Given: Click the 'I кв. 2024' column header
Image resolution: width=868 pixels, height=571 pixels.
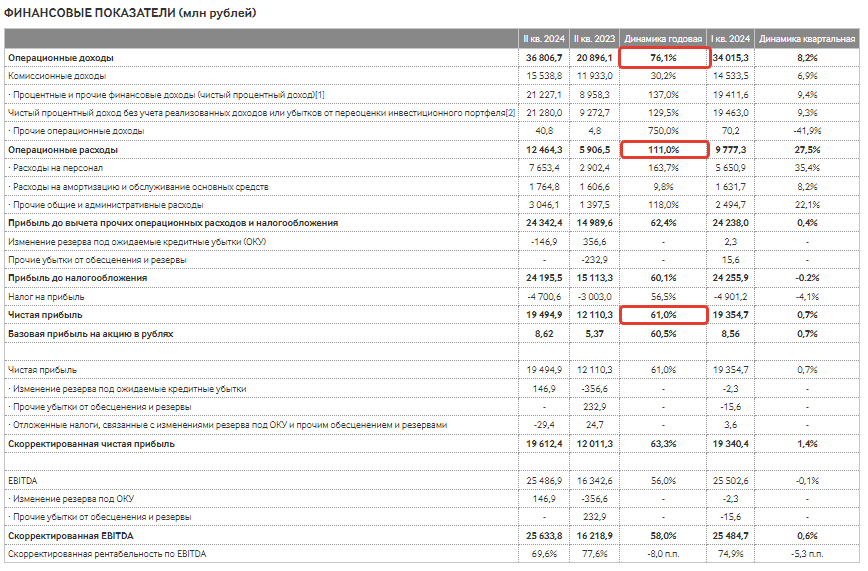Looking at the screenshot, I should click(x=731, y=39).
